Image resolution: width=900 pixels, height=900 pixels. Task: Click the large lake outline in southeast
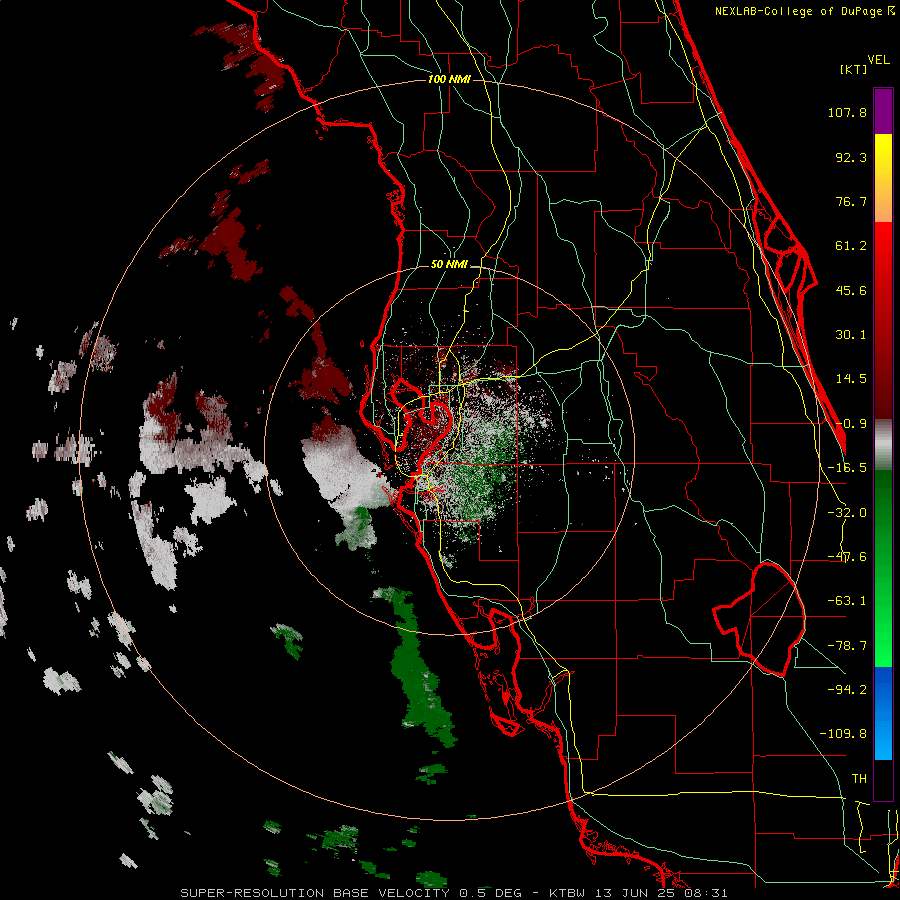[759, 619]
